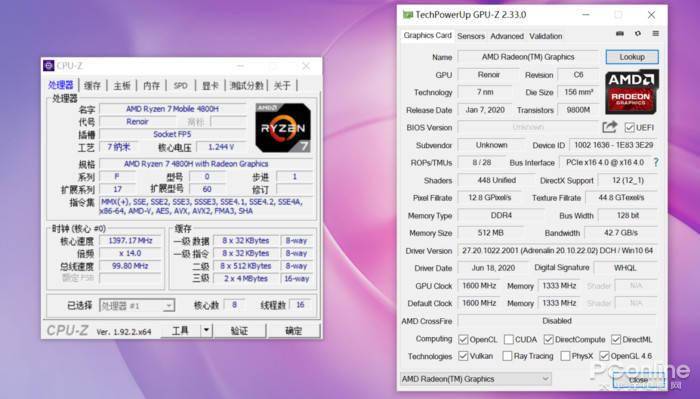
Task: Open the CPU-Z 缓存 tab
Action: click(x=92, y=86)
